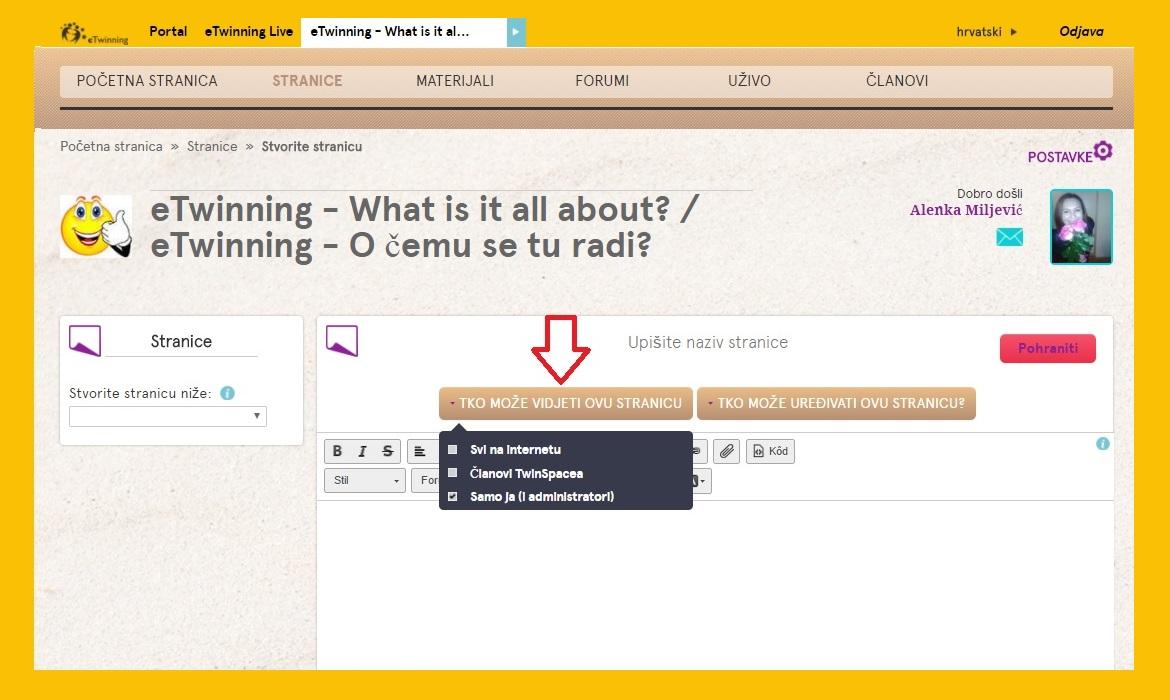Open the MATERIJALI menu item
The image size is (1170, 700).
click(x=455, y=81)
